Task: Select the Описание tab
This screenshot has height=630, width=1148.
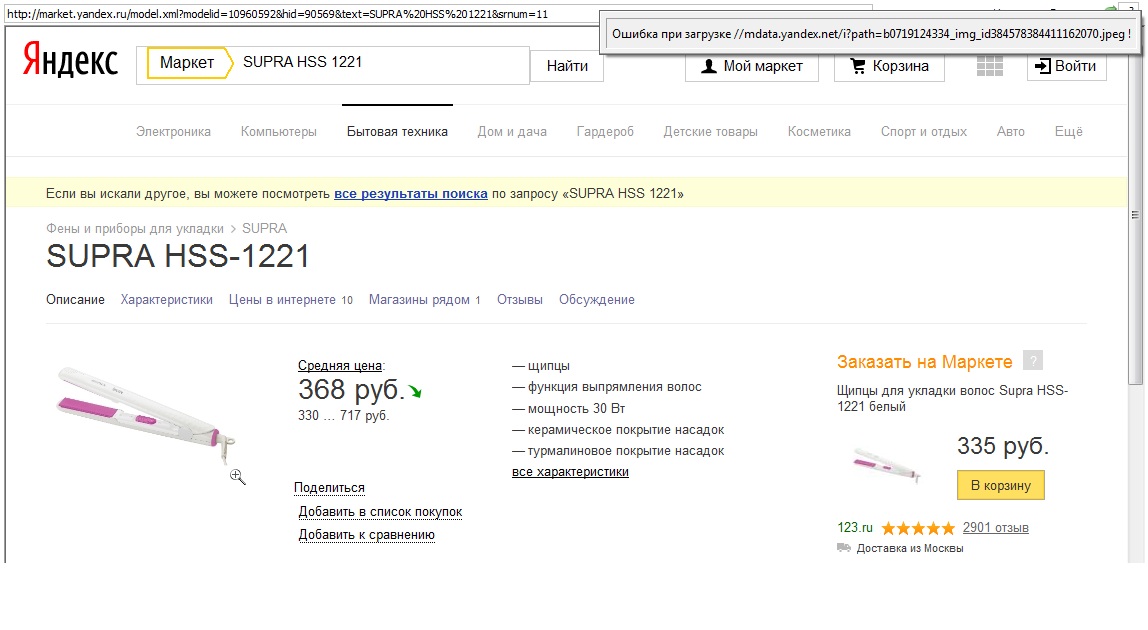Action: 75,300
